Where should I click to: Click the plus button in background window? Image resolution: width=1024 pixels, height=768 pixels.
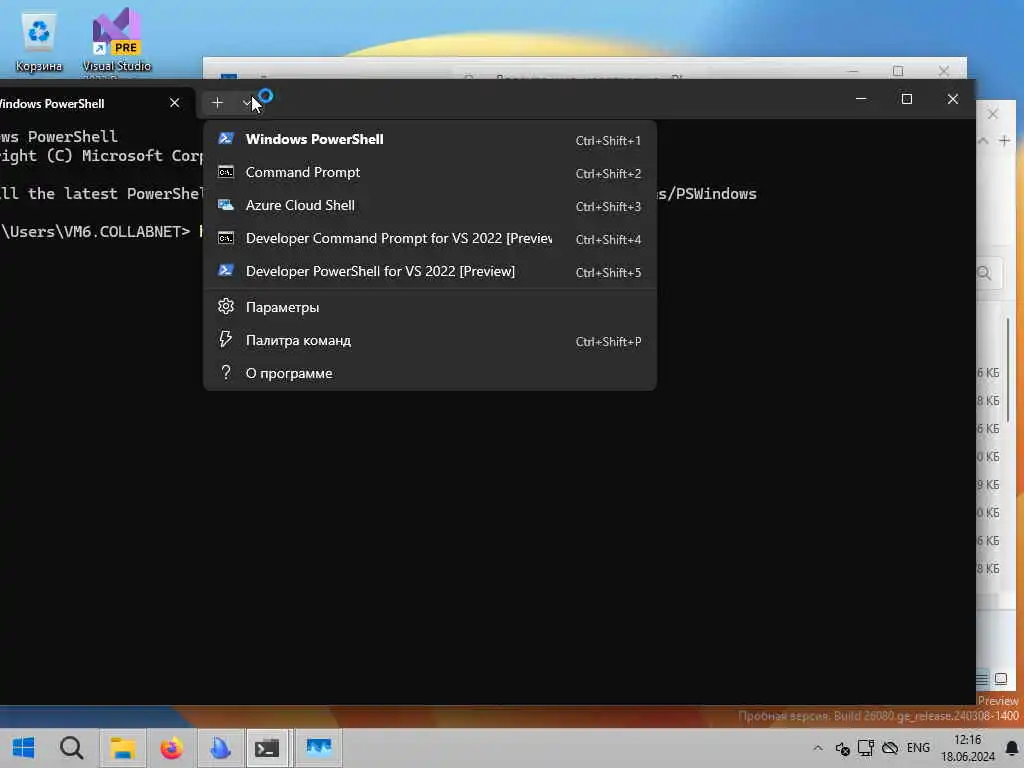(x=1004, y=140)
